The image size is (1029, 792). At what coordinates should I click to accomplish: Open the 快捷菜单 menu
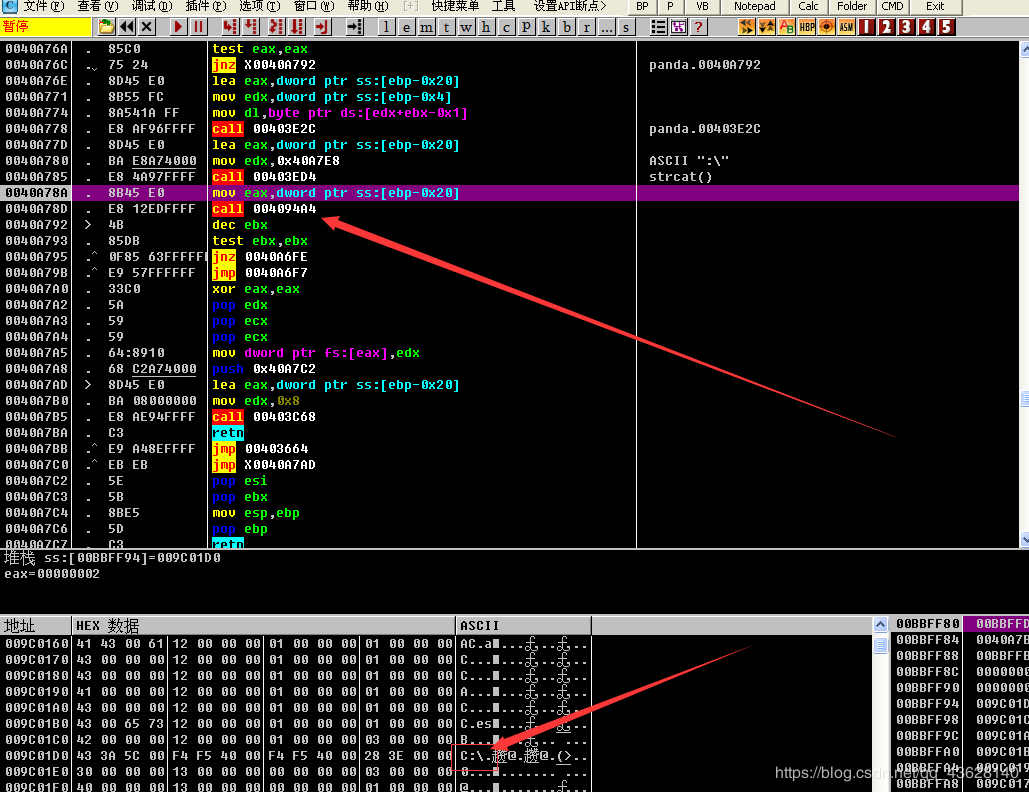455,7
